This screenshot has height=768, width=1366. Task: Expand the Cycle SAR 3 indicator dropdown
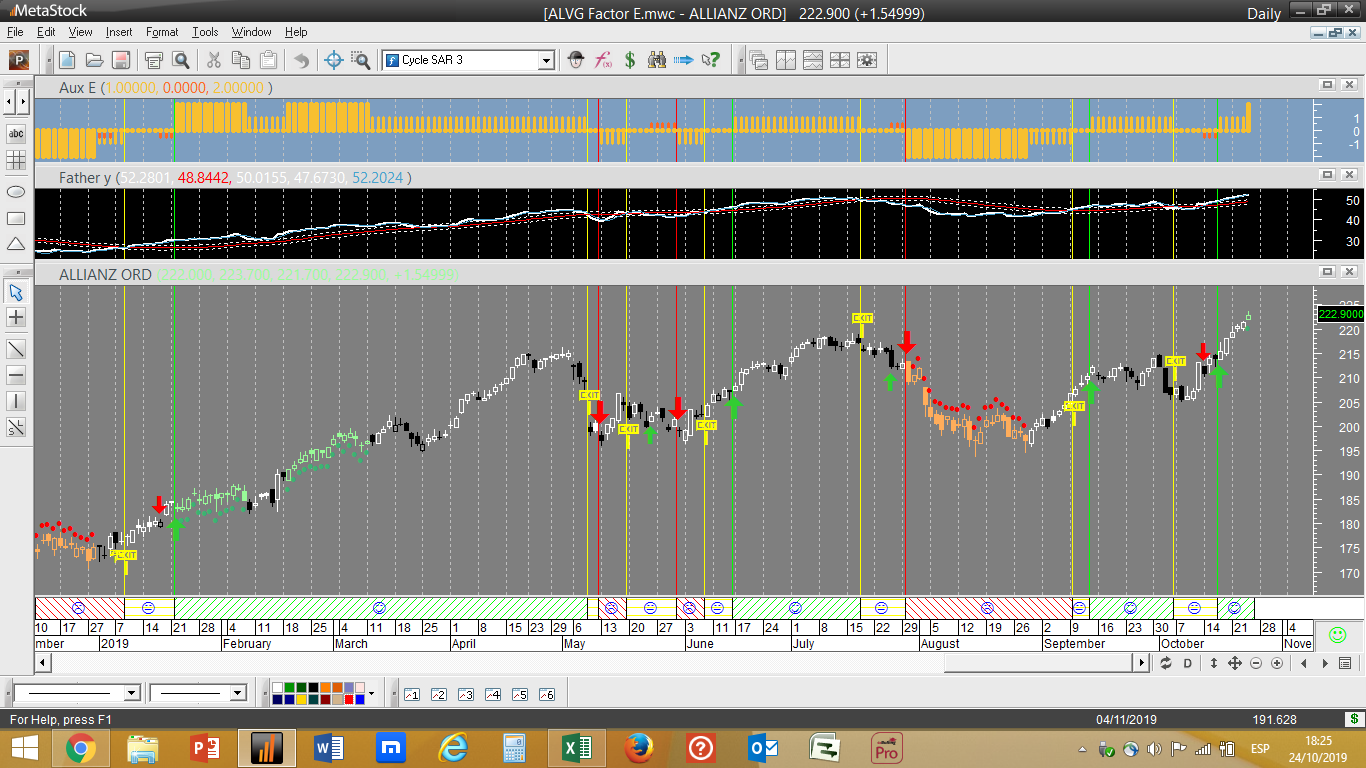click(x=546, y=60)
